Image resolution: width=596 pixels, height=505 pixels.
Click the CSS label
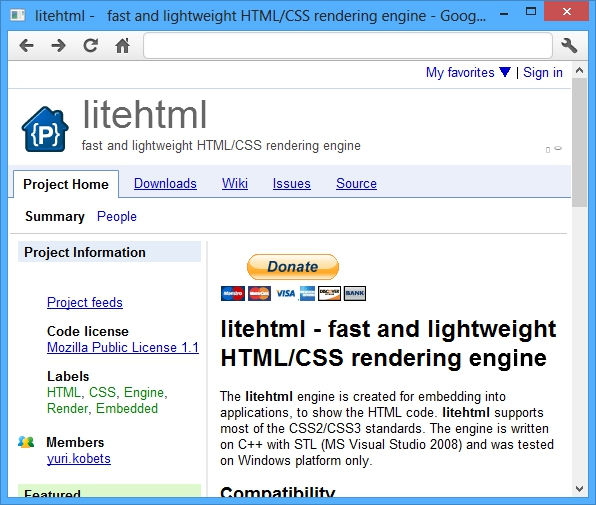pos(102,392)
